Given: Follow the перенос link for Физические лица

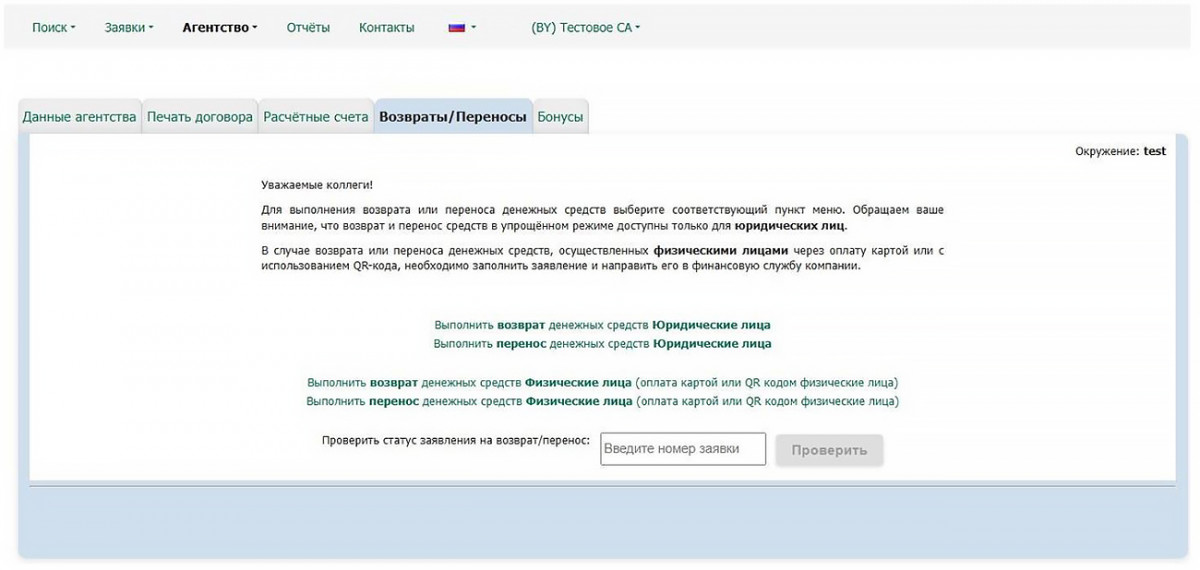Looking at the screenshot, I should coord(602,401).
